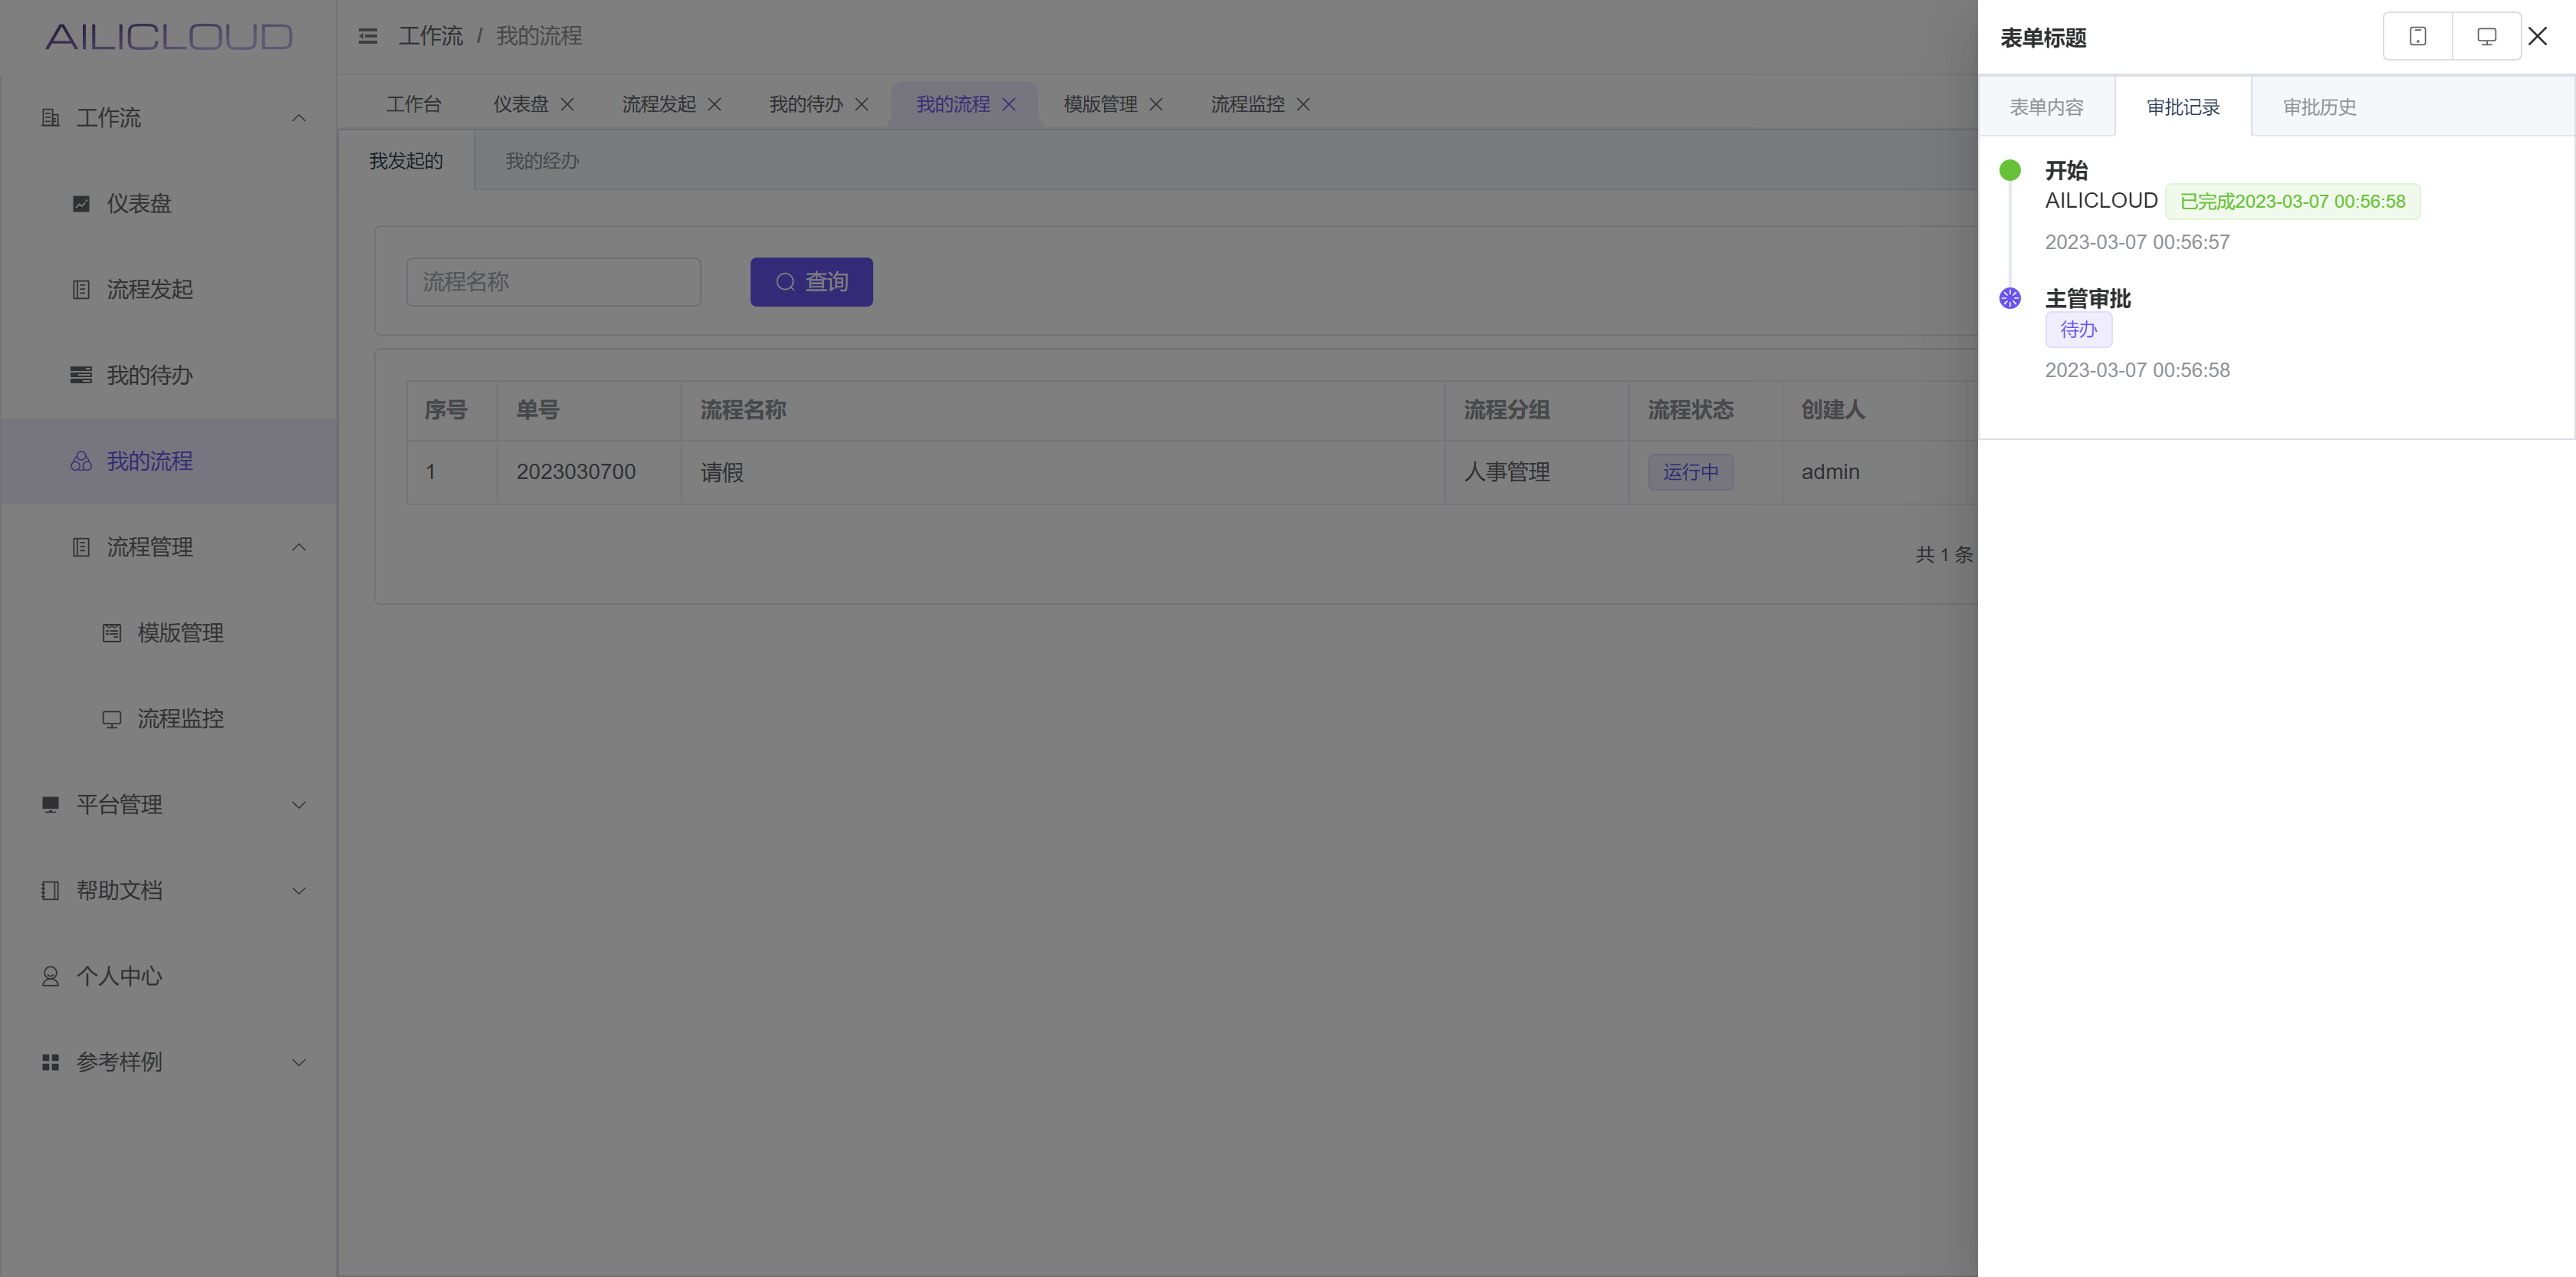Collapse the 工作流 menu chevron
This screenshot has height=1277, width=2576.
coord(298,118)
